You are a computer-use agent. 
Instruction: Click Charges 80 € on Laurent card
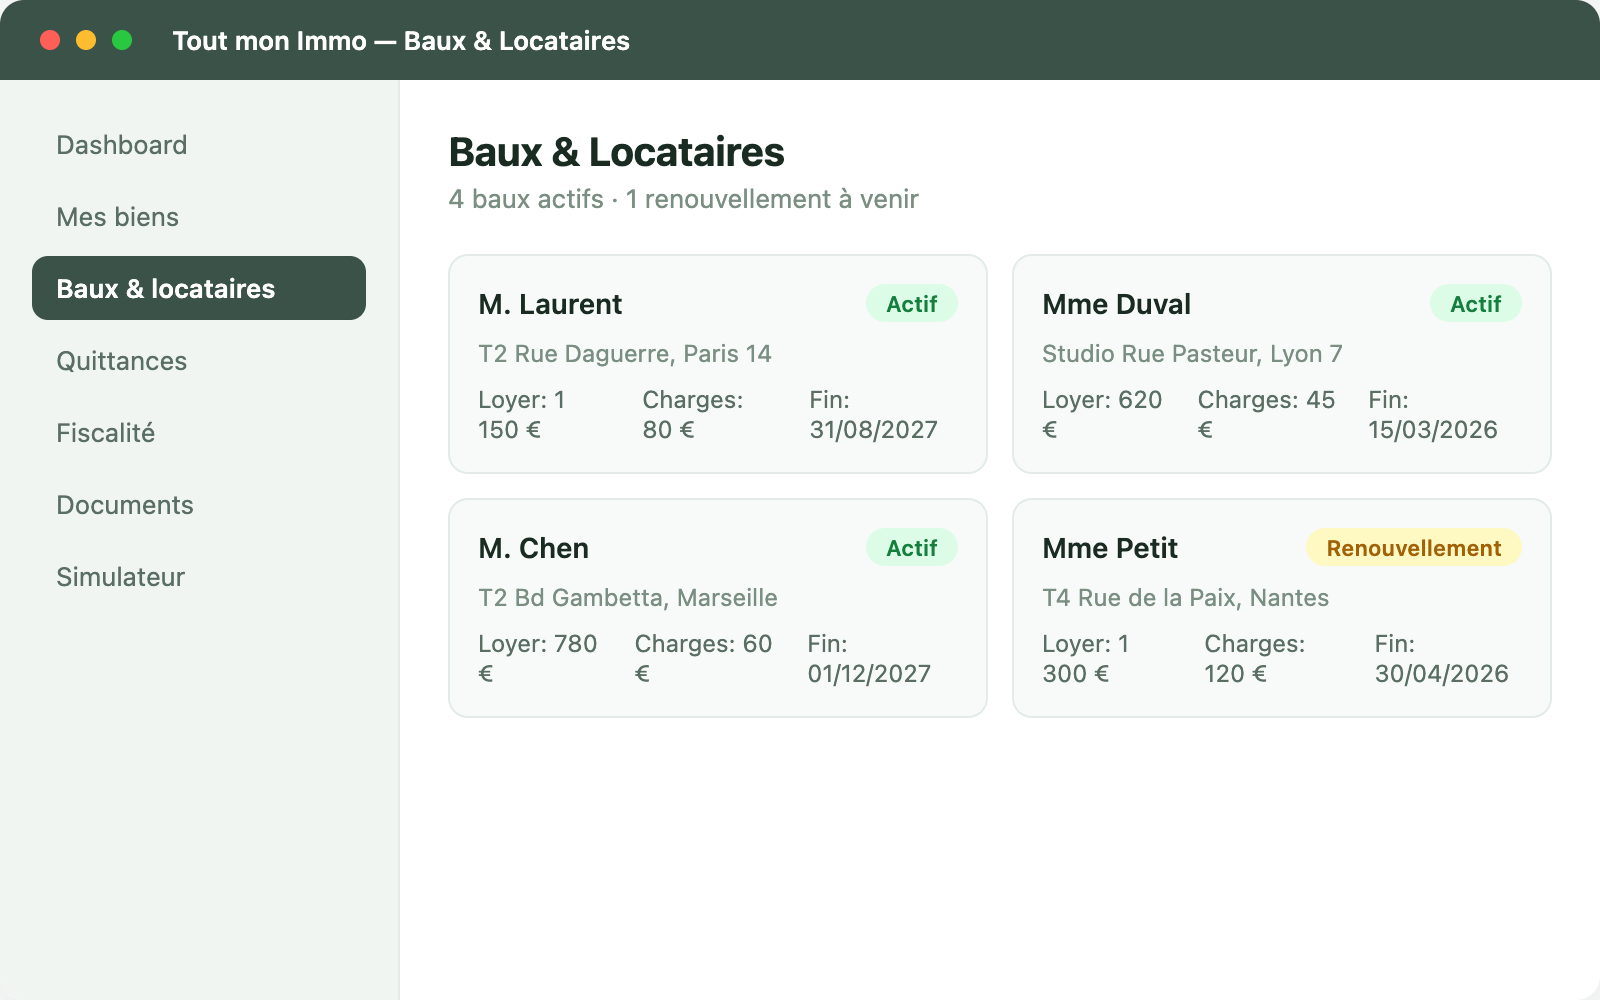click(x=693, y=415)
